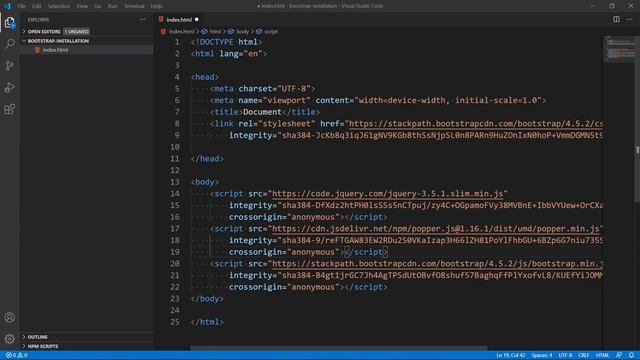Click line number 13 in the gutter
640x360 pixels.
click(175, 182)
